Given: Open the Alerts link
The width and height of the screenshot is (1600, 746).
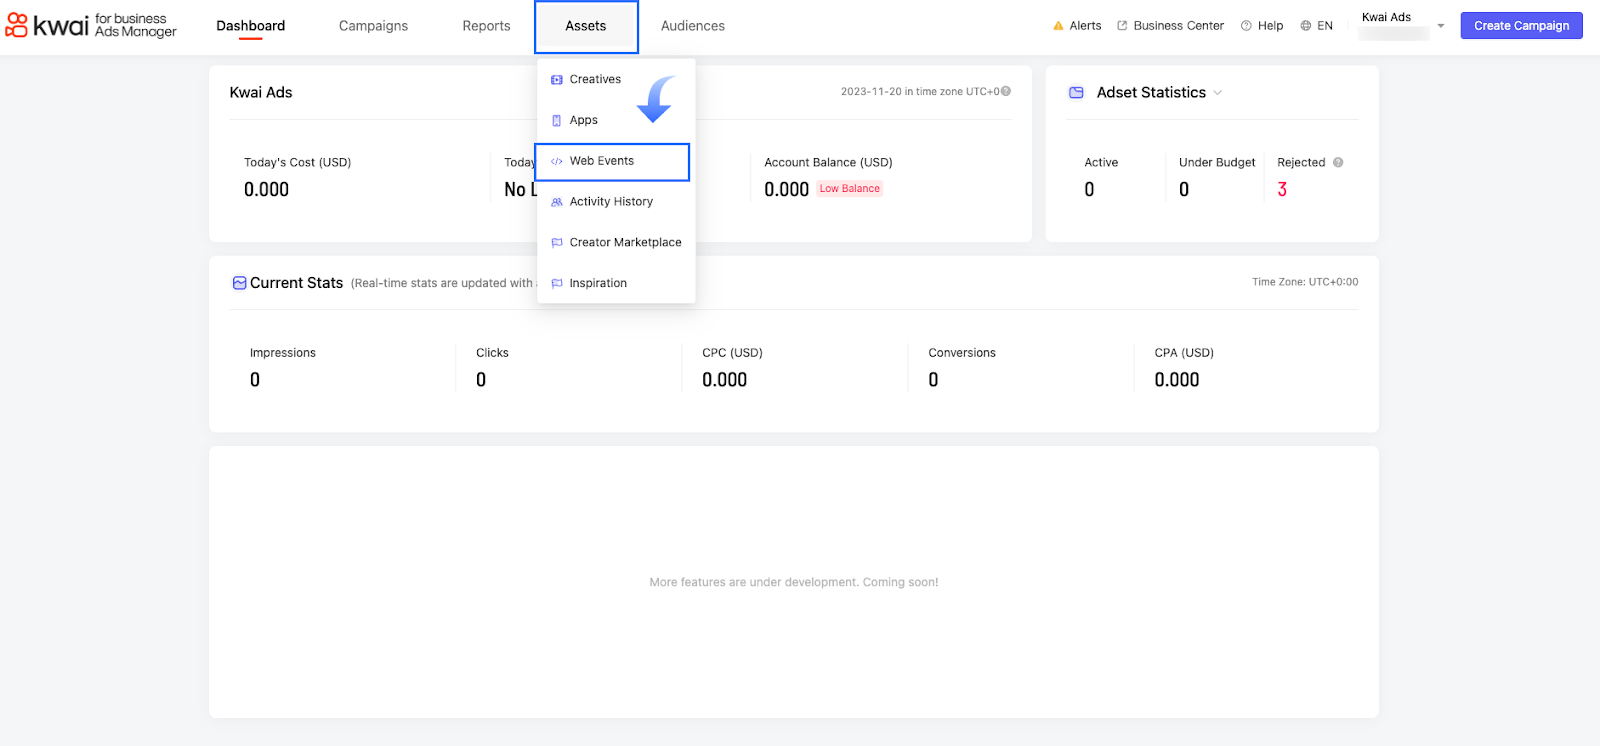Looking at the screenshot, I should [1085, 26].
